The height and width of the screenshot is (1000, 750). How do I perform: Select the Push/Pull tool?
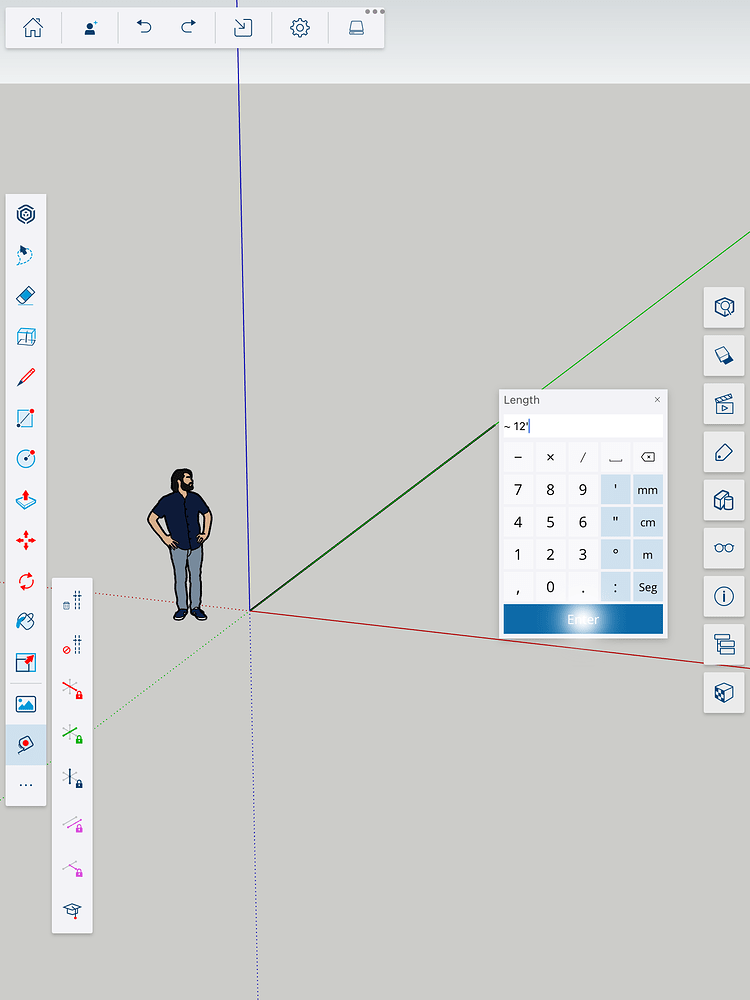click(x=26, y=500)
